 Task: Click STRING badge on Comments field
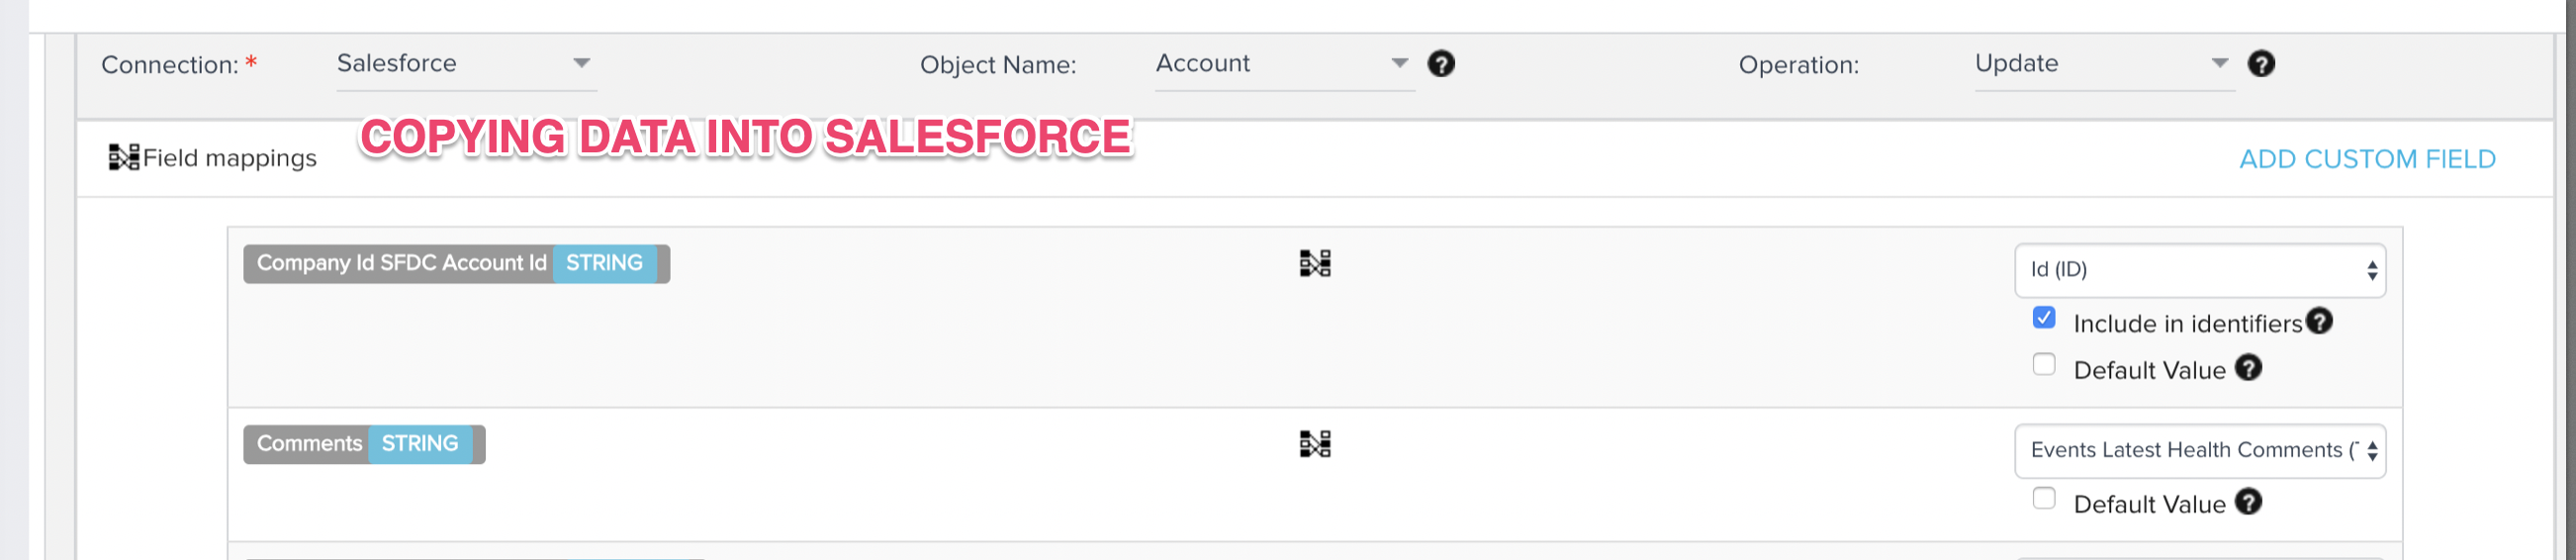(x=420, y=444)
